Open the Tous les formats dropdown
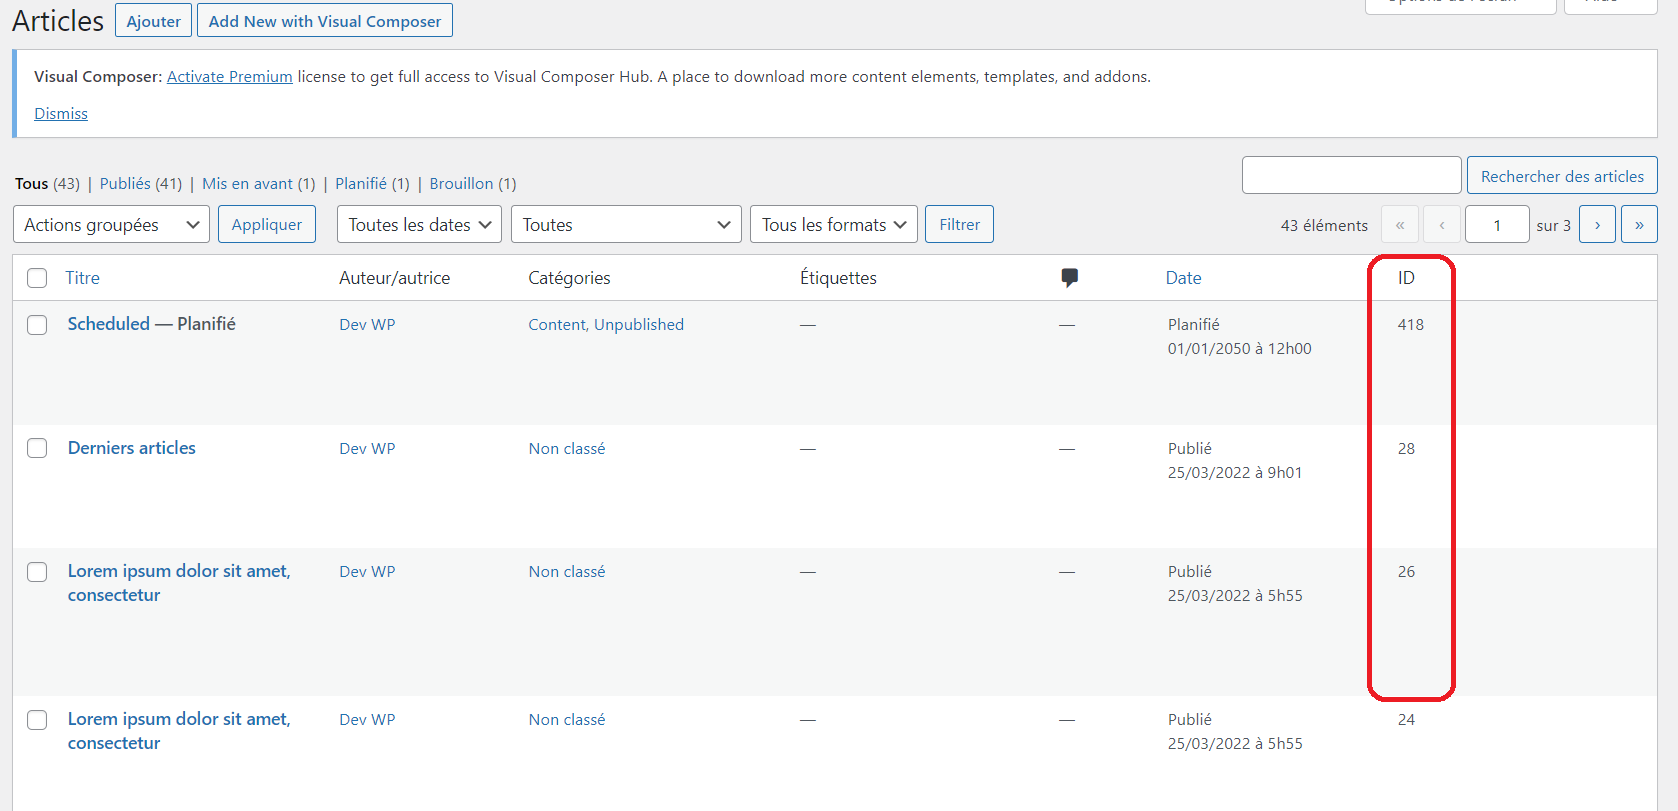1678x811 pixels. [833, 225]
